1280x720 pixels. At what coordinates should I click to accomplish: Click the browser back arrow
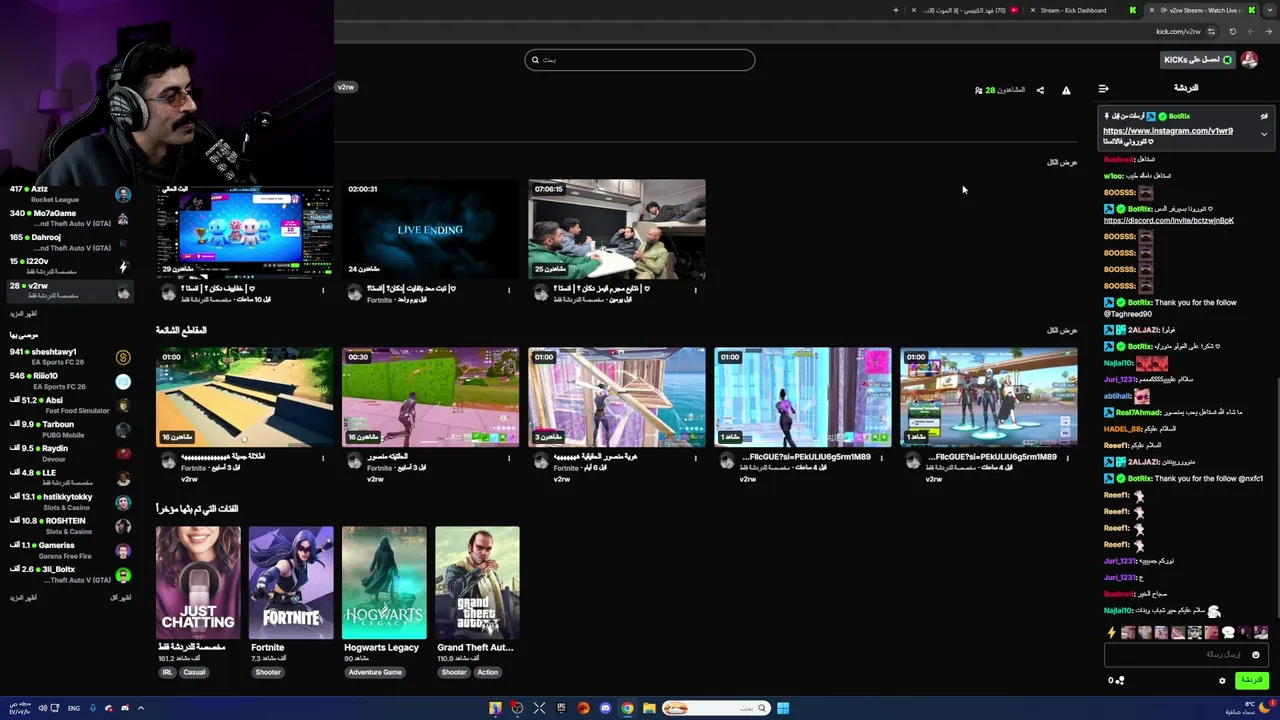1268,31
